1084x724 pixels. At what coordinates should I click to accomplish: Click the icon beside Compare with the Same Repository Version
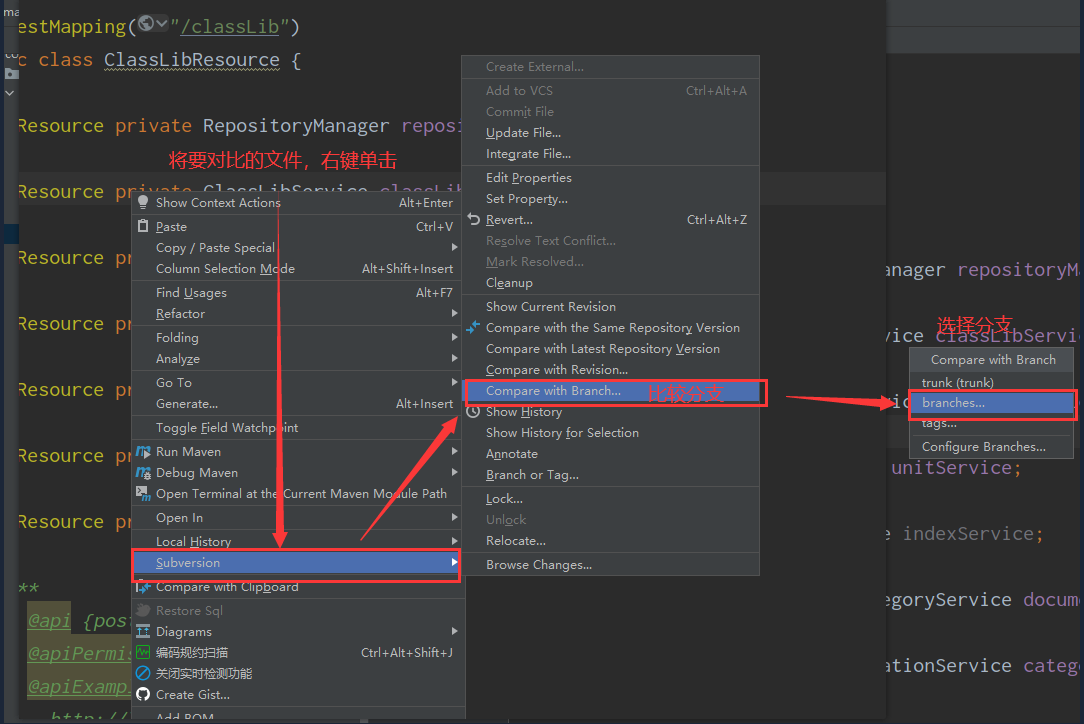(x=474, y=327)
